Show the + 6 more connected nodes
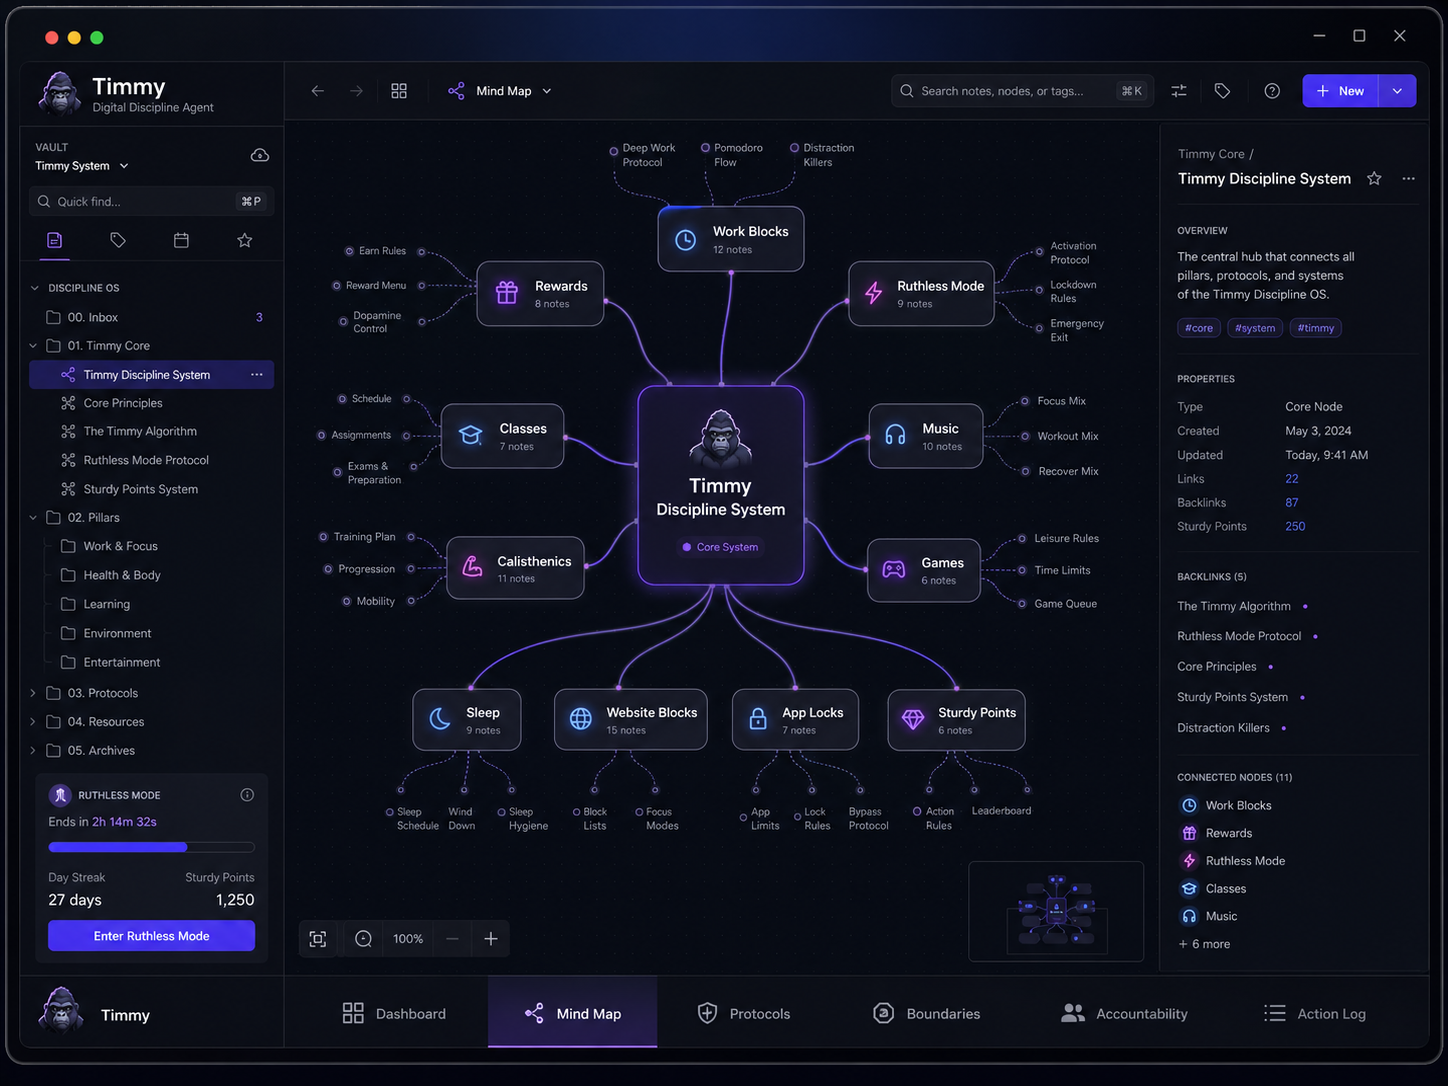The height and width of the screenshot is (1086, 1448). pyautogui.click(x=1204, y=944)
